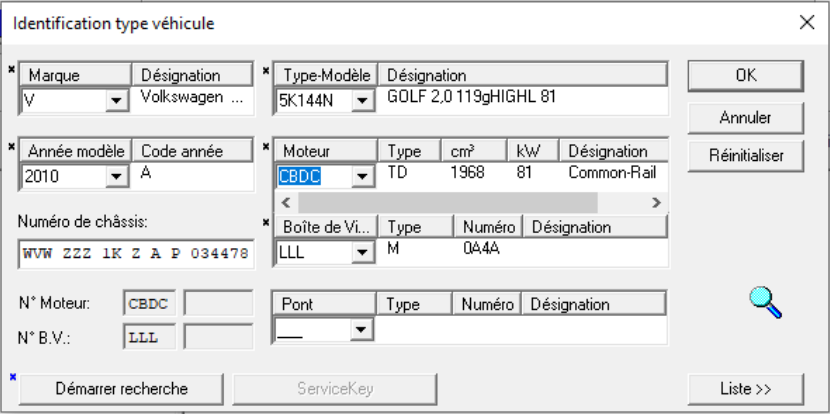
Task: Click the Type-Modèle column header
Action: (x=326, y=75)
